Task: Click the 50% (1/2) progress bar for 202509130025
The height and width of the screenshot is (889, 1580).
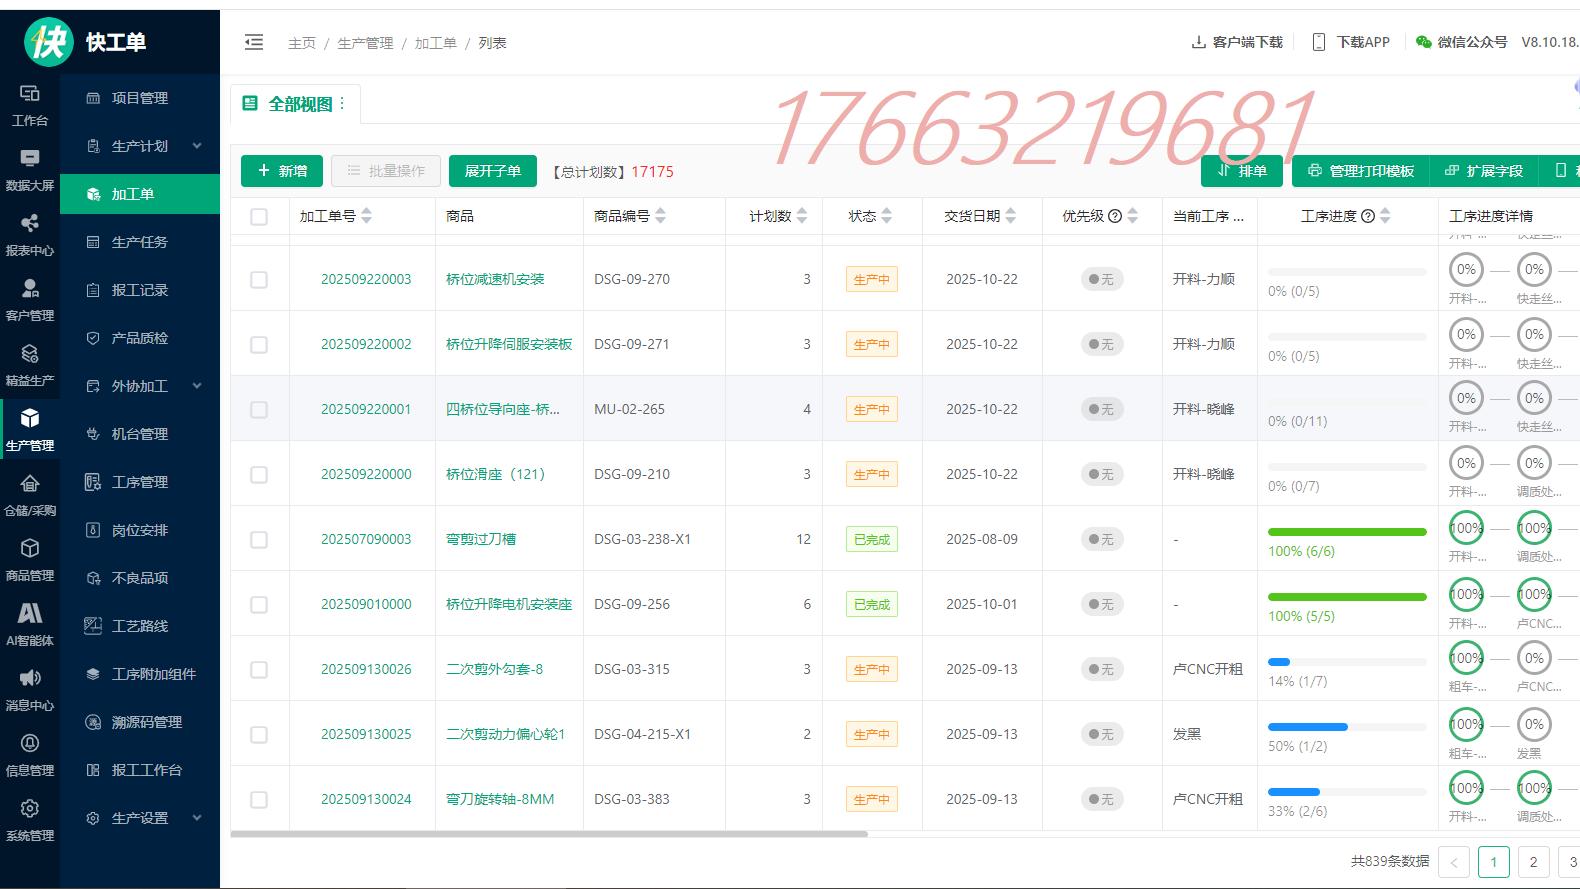Action: [1347, 727]
